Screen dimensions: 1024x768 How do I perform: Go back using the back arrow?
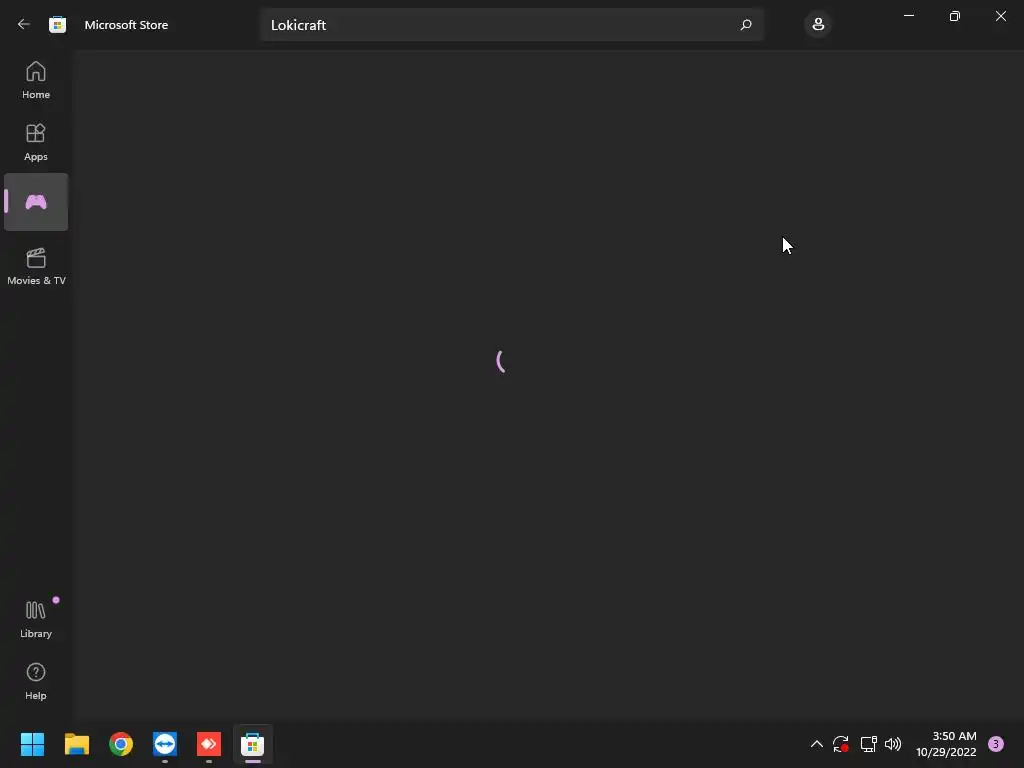point(24,24)
